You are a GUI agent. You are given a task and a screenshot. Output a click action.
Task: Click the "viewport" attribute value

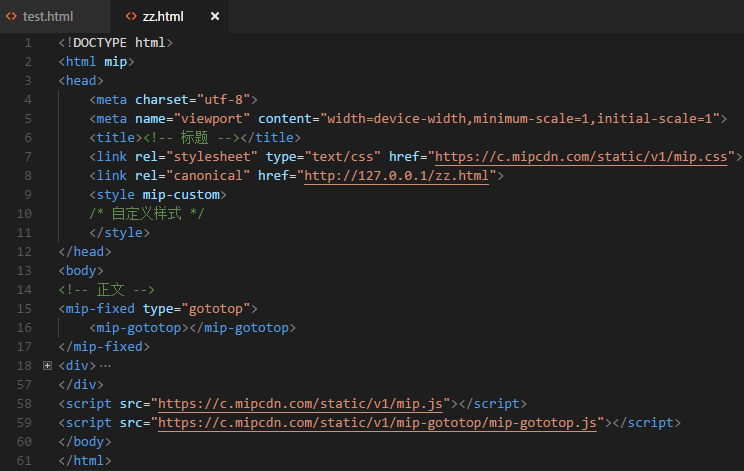pyautogui.click(x=212, y=119)
